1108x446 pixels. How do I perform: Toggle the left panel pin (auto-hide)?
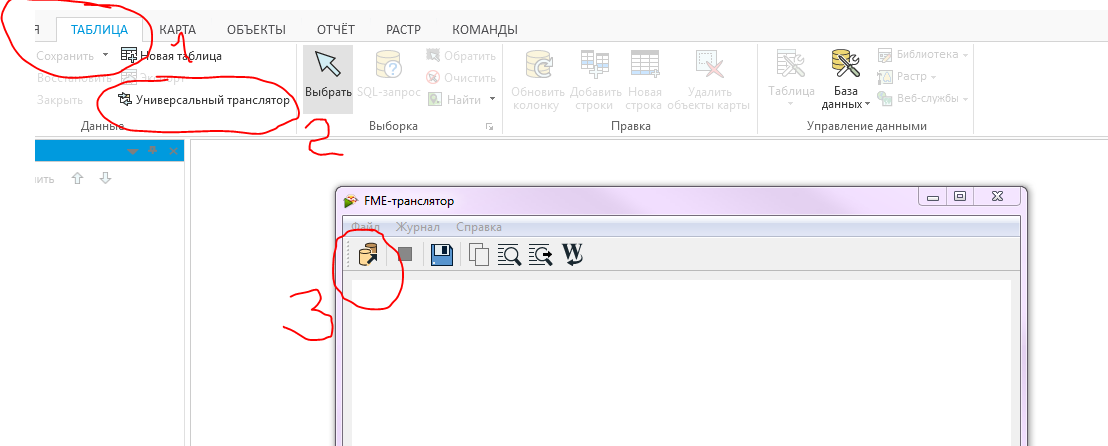pos(153,151)
